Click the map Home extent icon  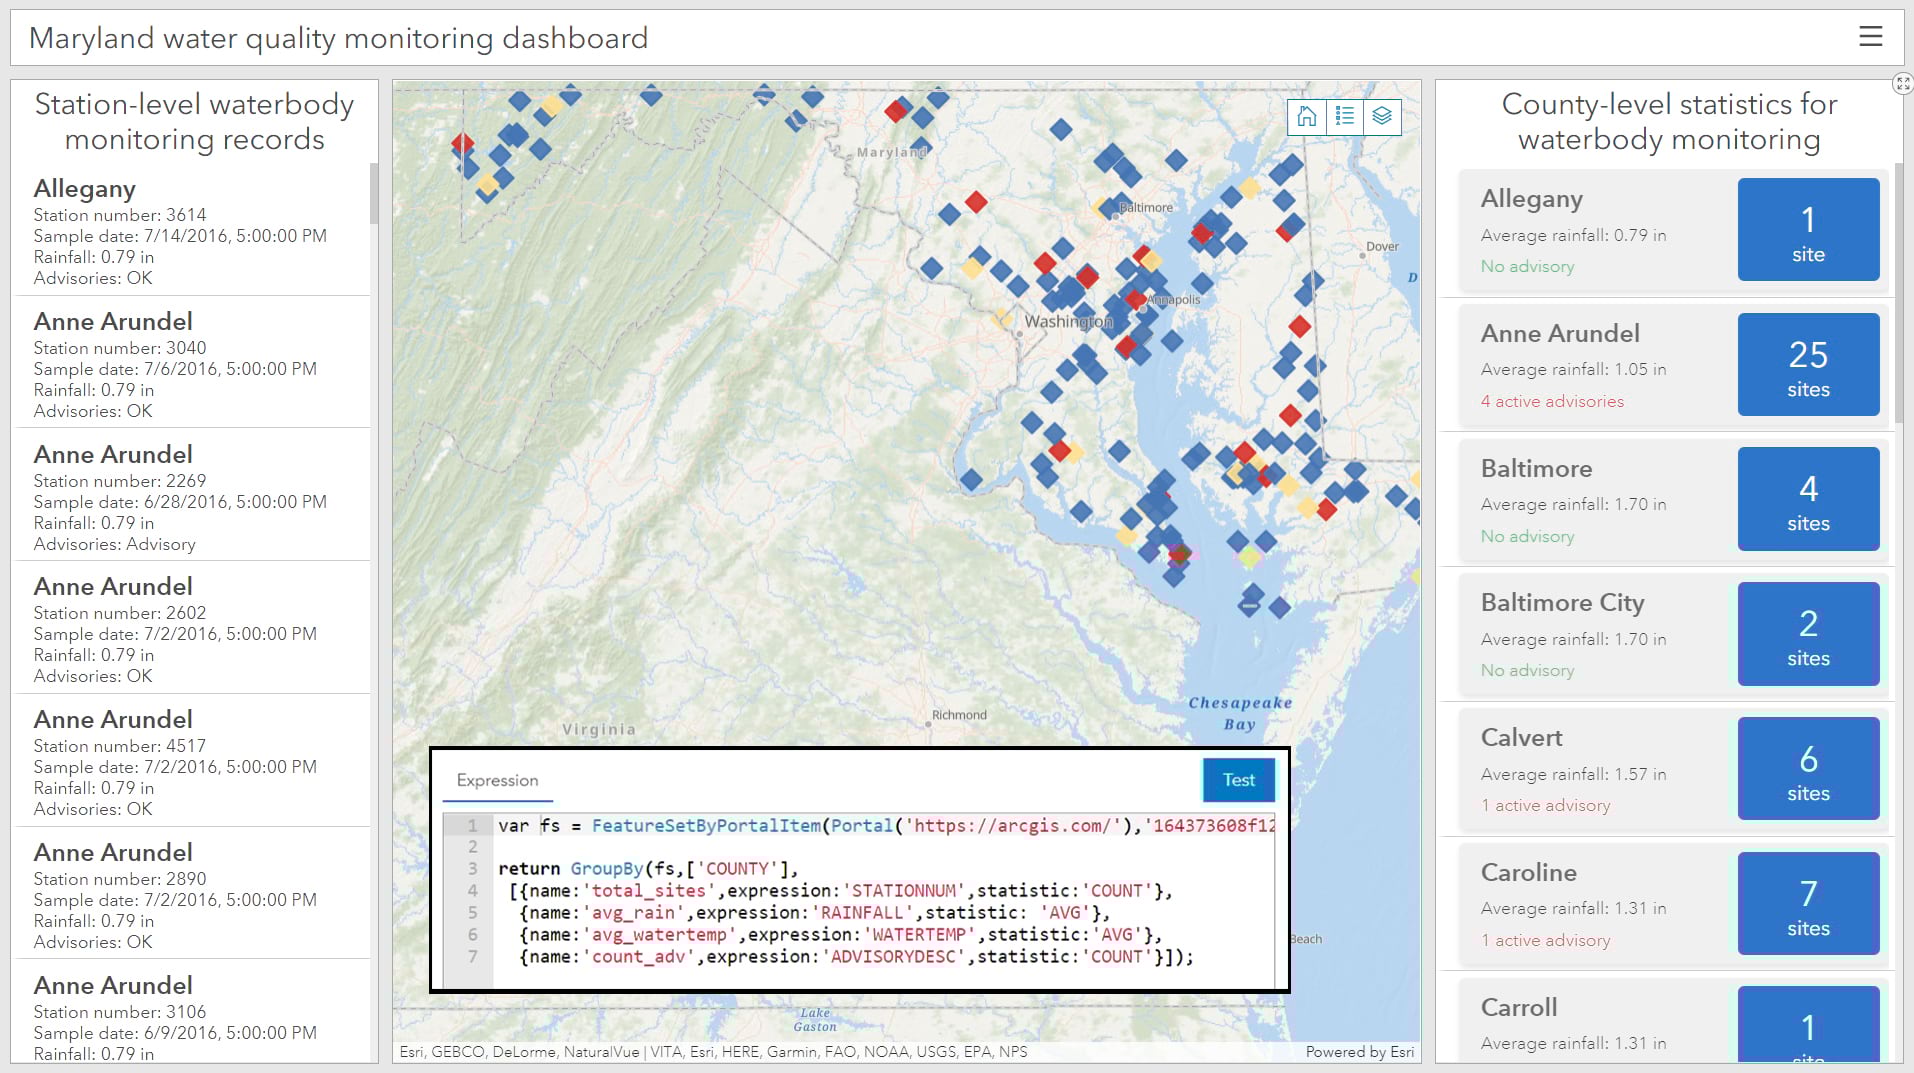click(x=1307, y=117)
